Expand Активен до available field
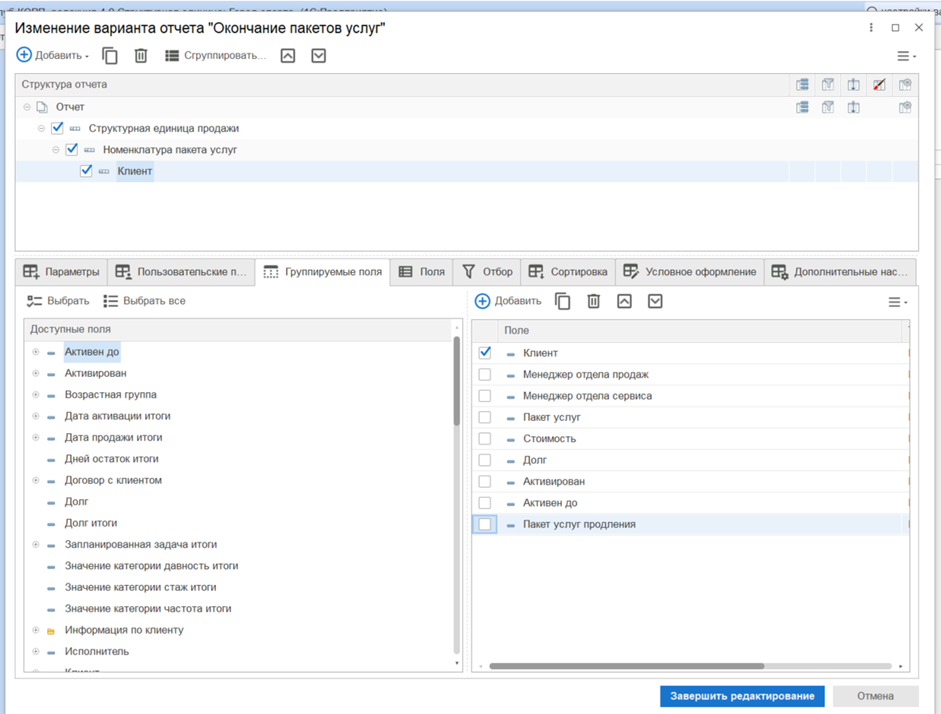 point(35,352)
